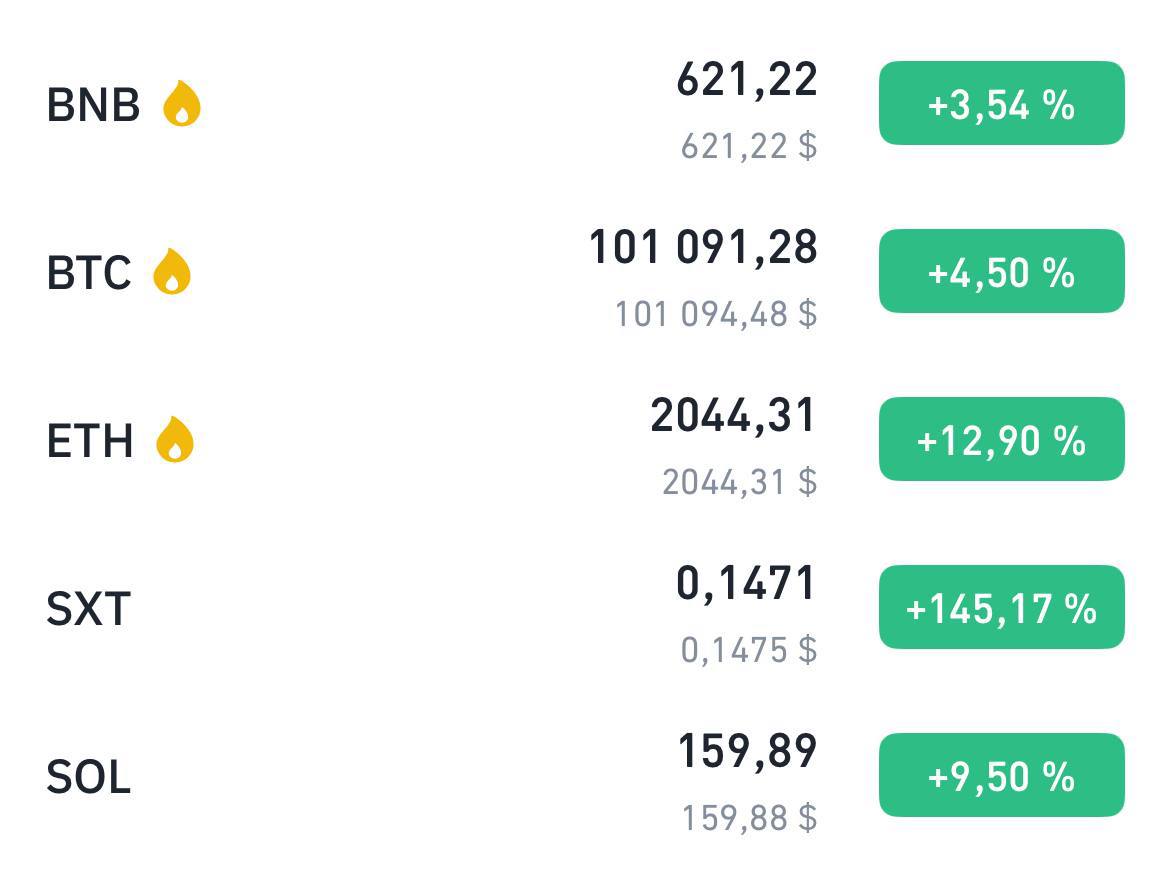Click the +3,54 % change badge
Screen dimensions: 1170x880
pos(1001,103)
